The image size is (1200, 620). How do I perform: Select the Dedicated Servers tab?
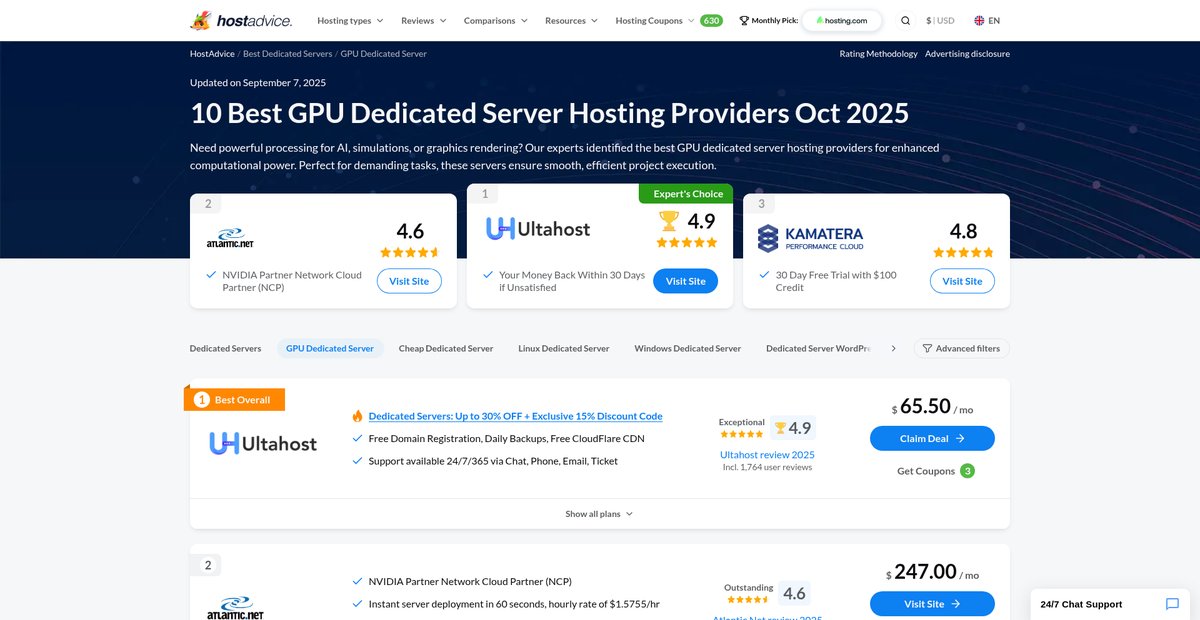(225, 348)
